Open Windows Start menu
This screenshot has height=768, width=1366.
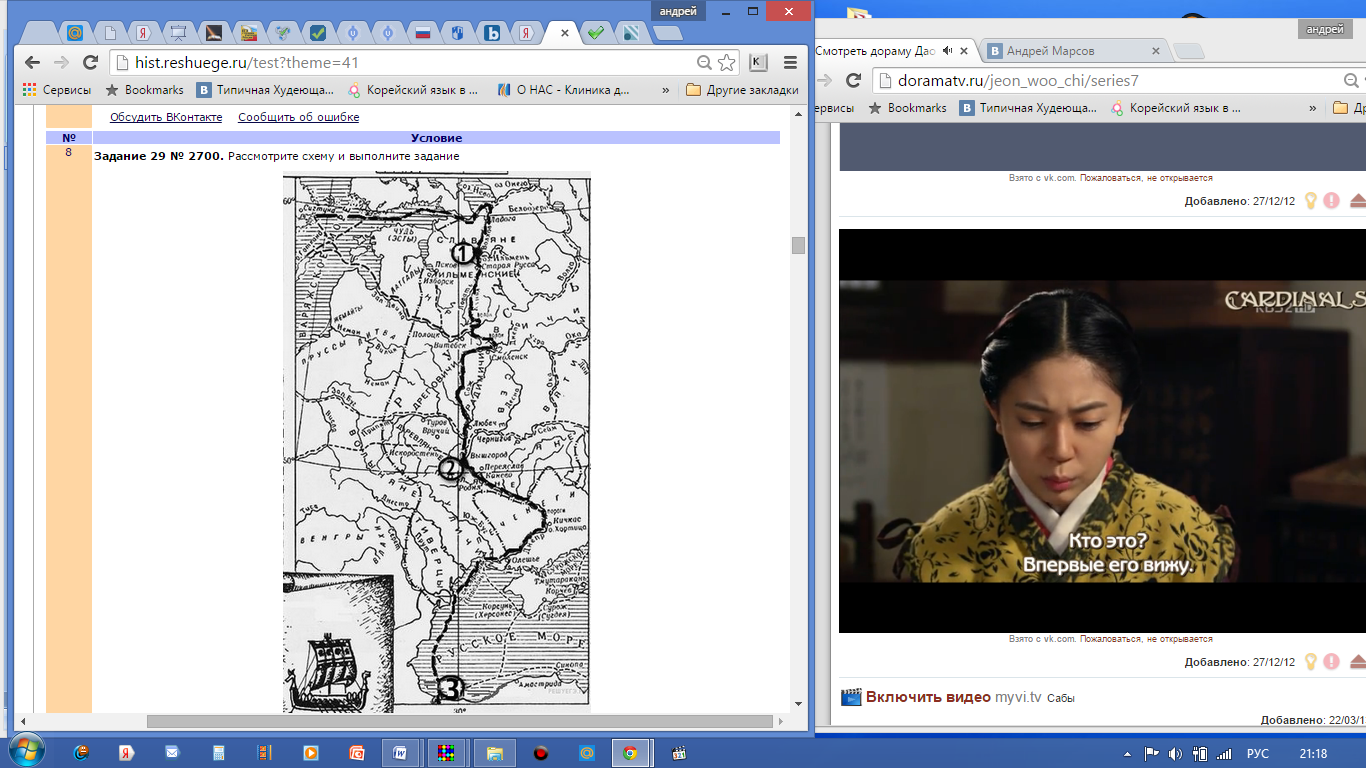point(25,751)
